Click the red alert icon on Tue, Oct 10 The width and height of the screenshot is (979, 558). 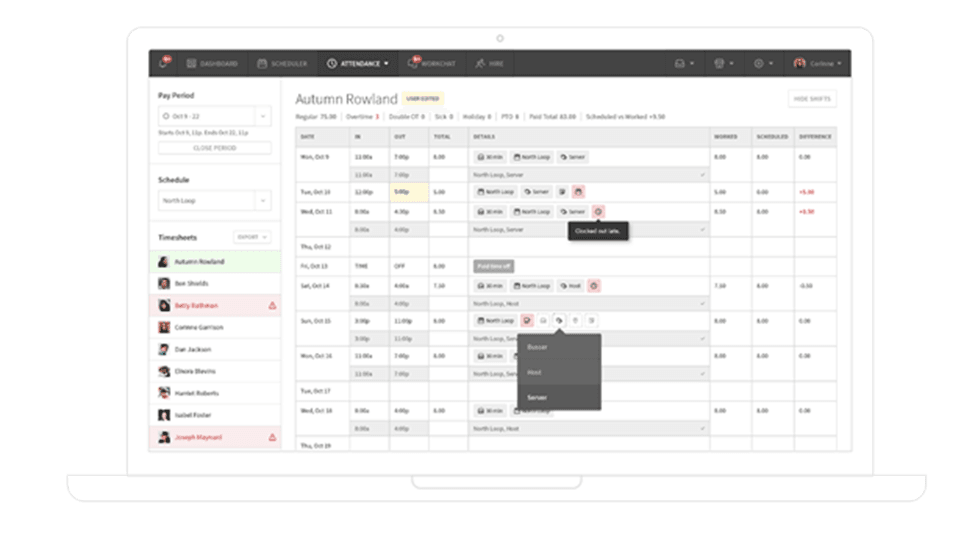pyautogui.click(x=578, y=191)
